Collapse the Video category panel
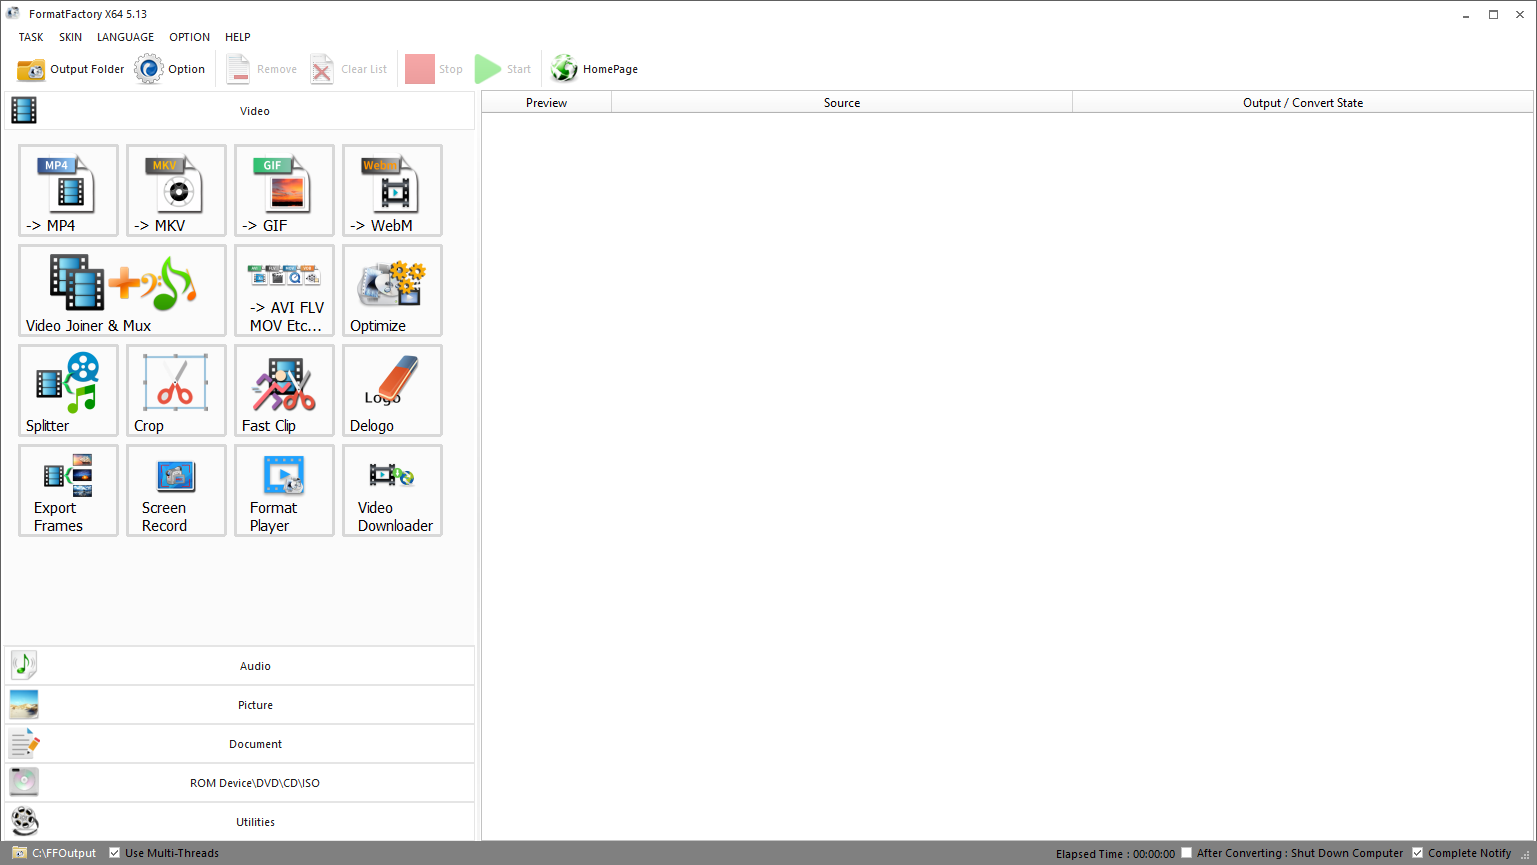1537x865 pixels. click(240, 111)
